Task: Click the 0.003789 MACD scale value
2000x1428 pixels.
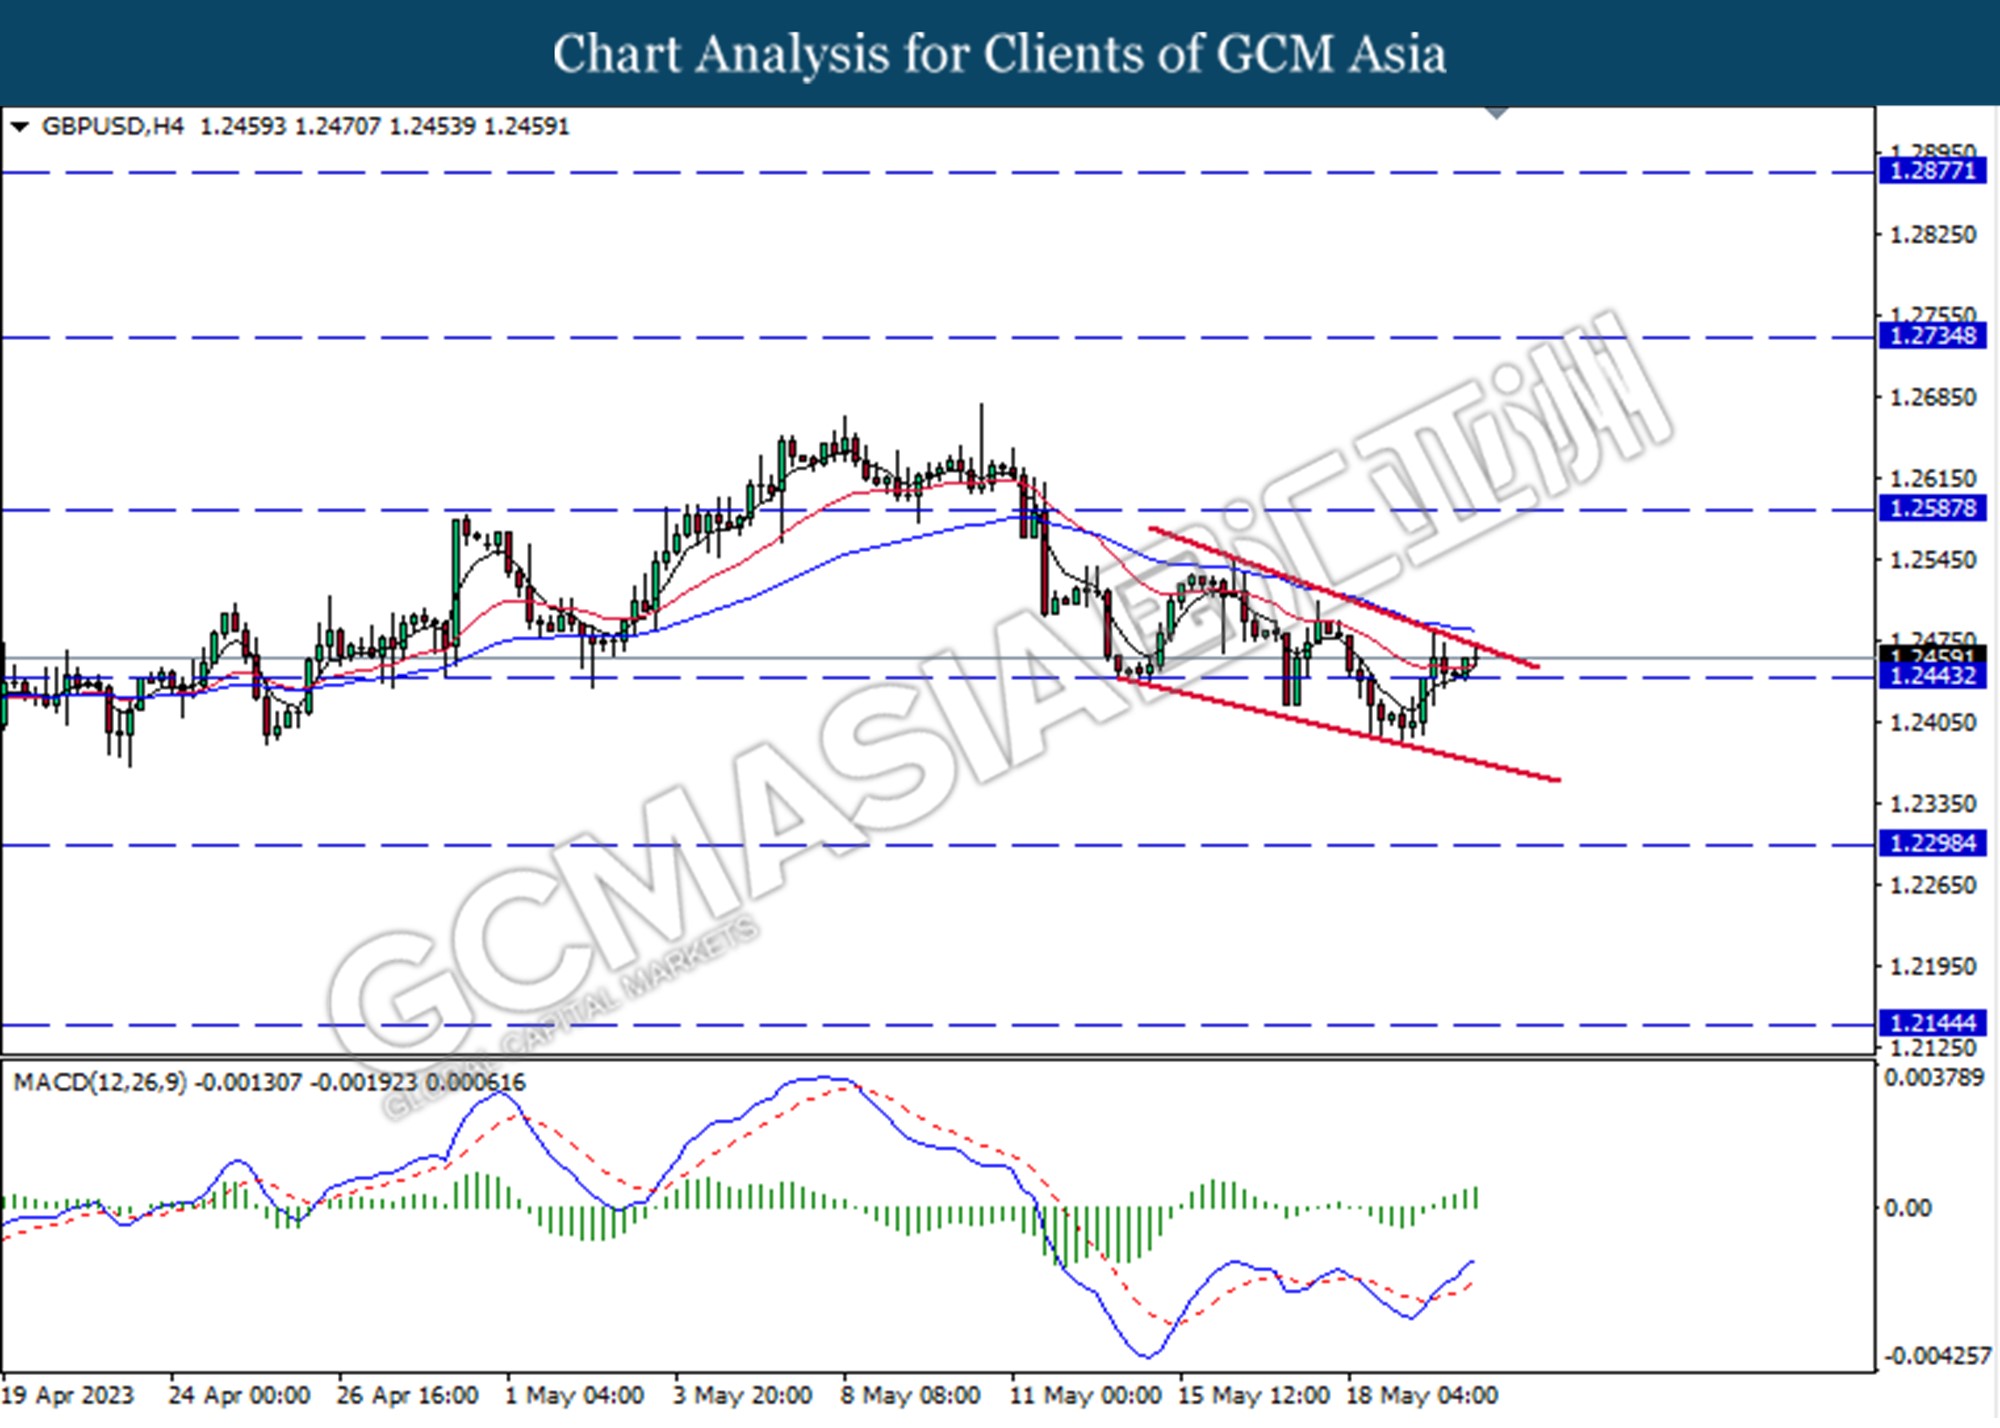Action: 1933,1078
